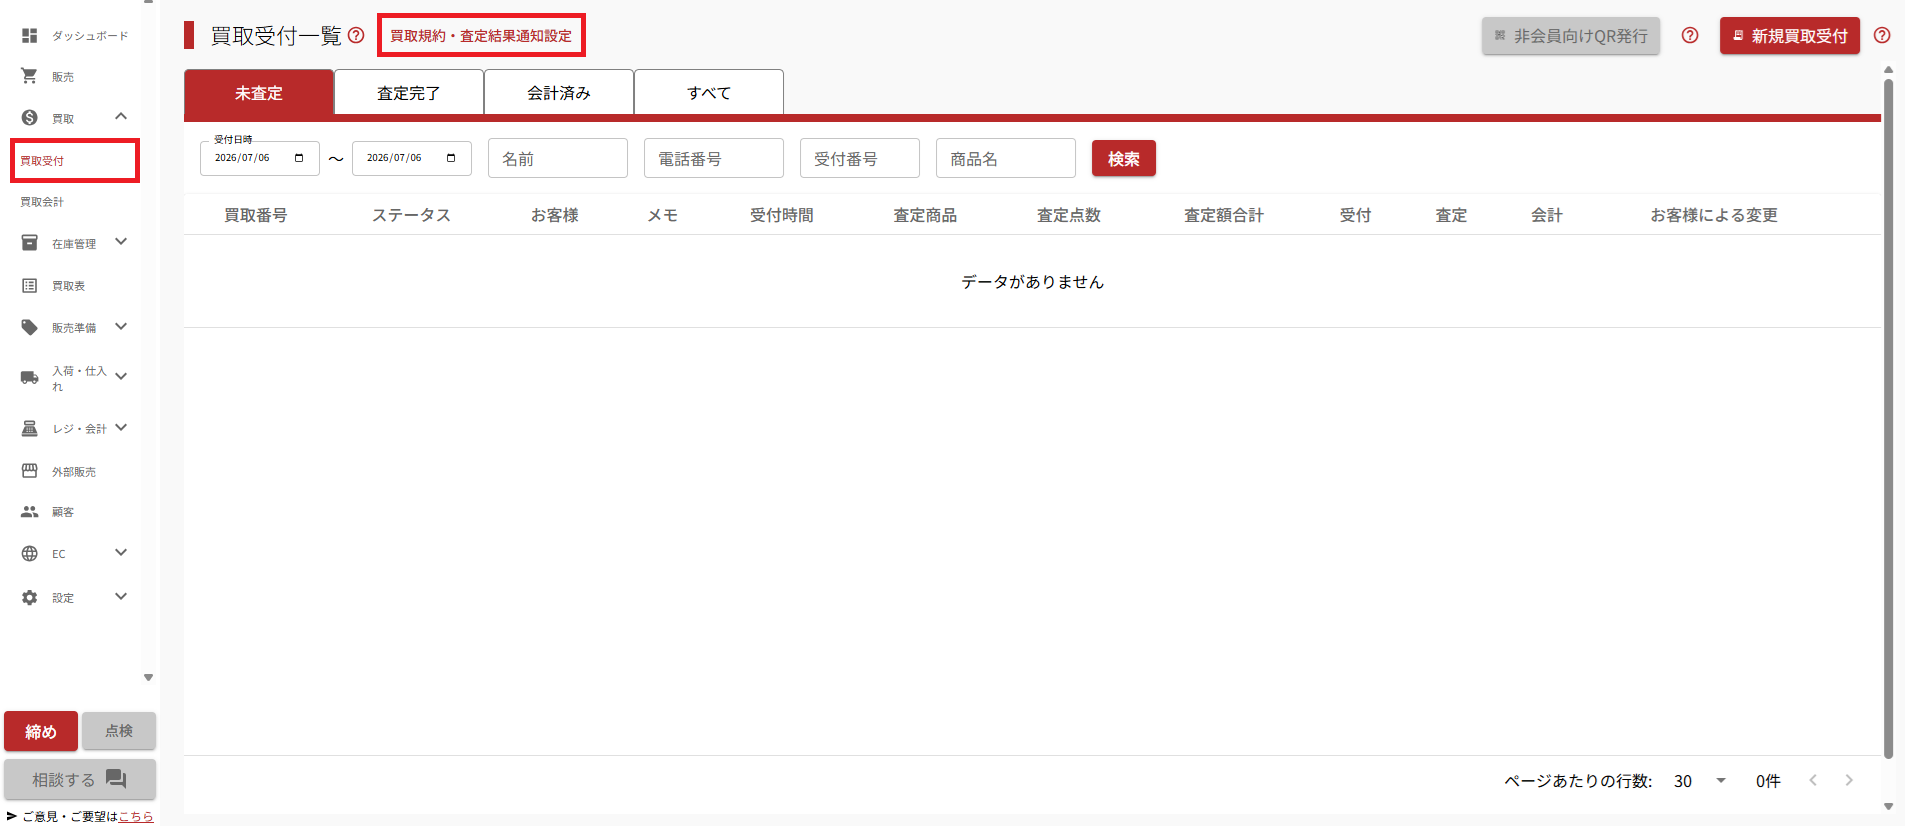Click the 入荷・仕入れ truck icon

[30, 378]
